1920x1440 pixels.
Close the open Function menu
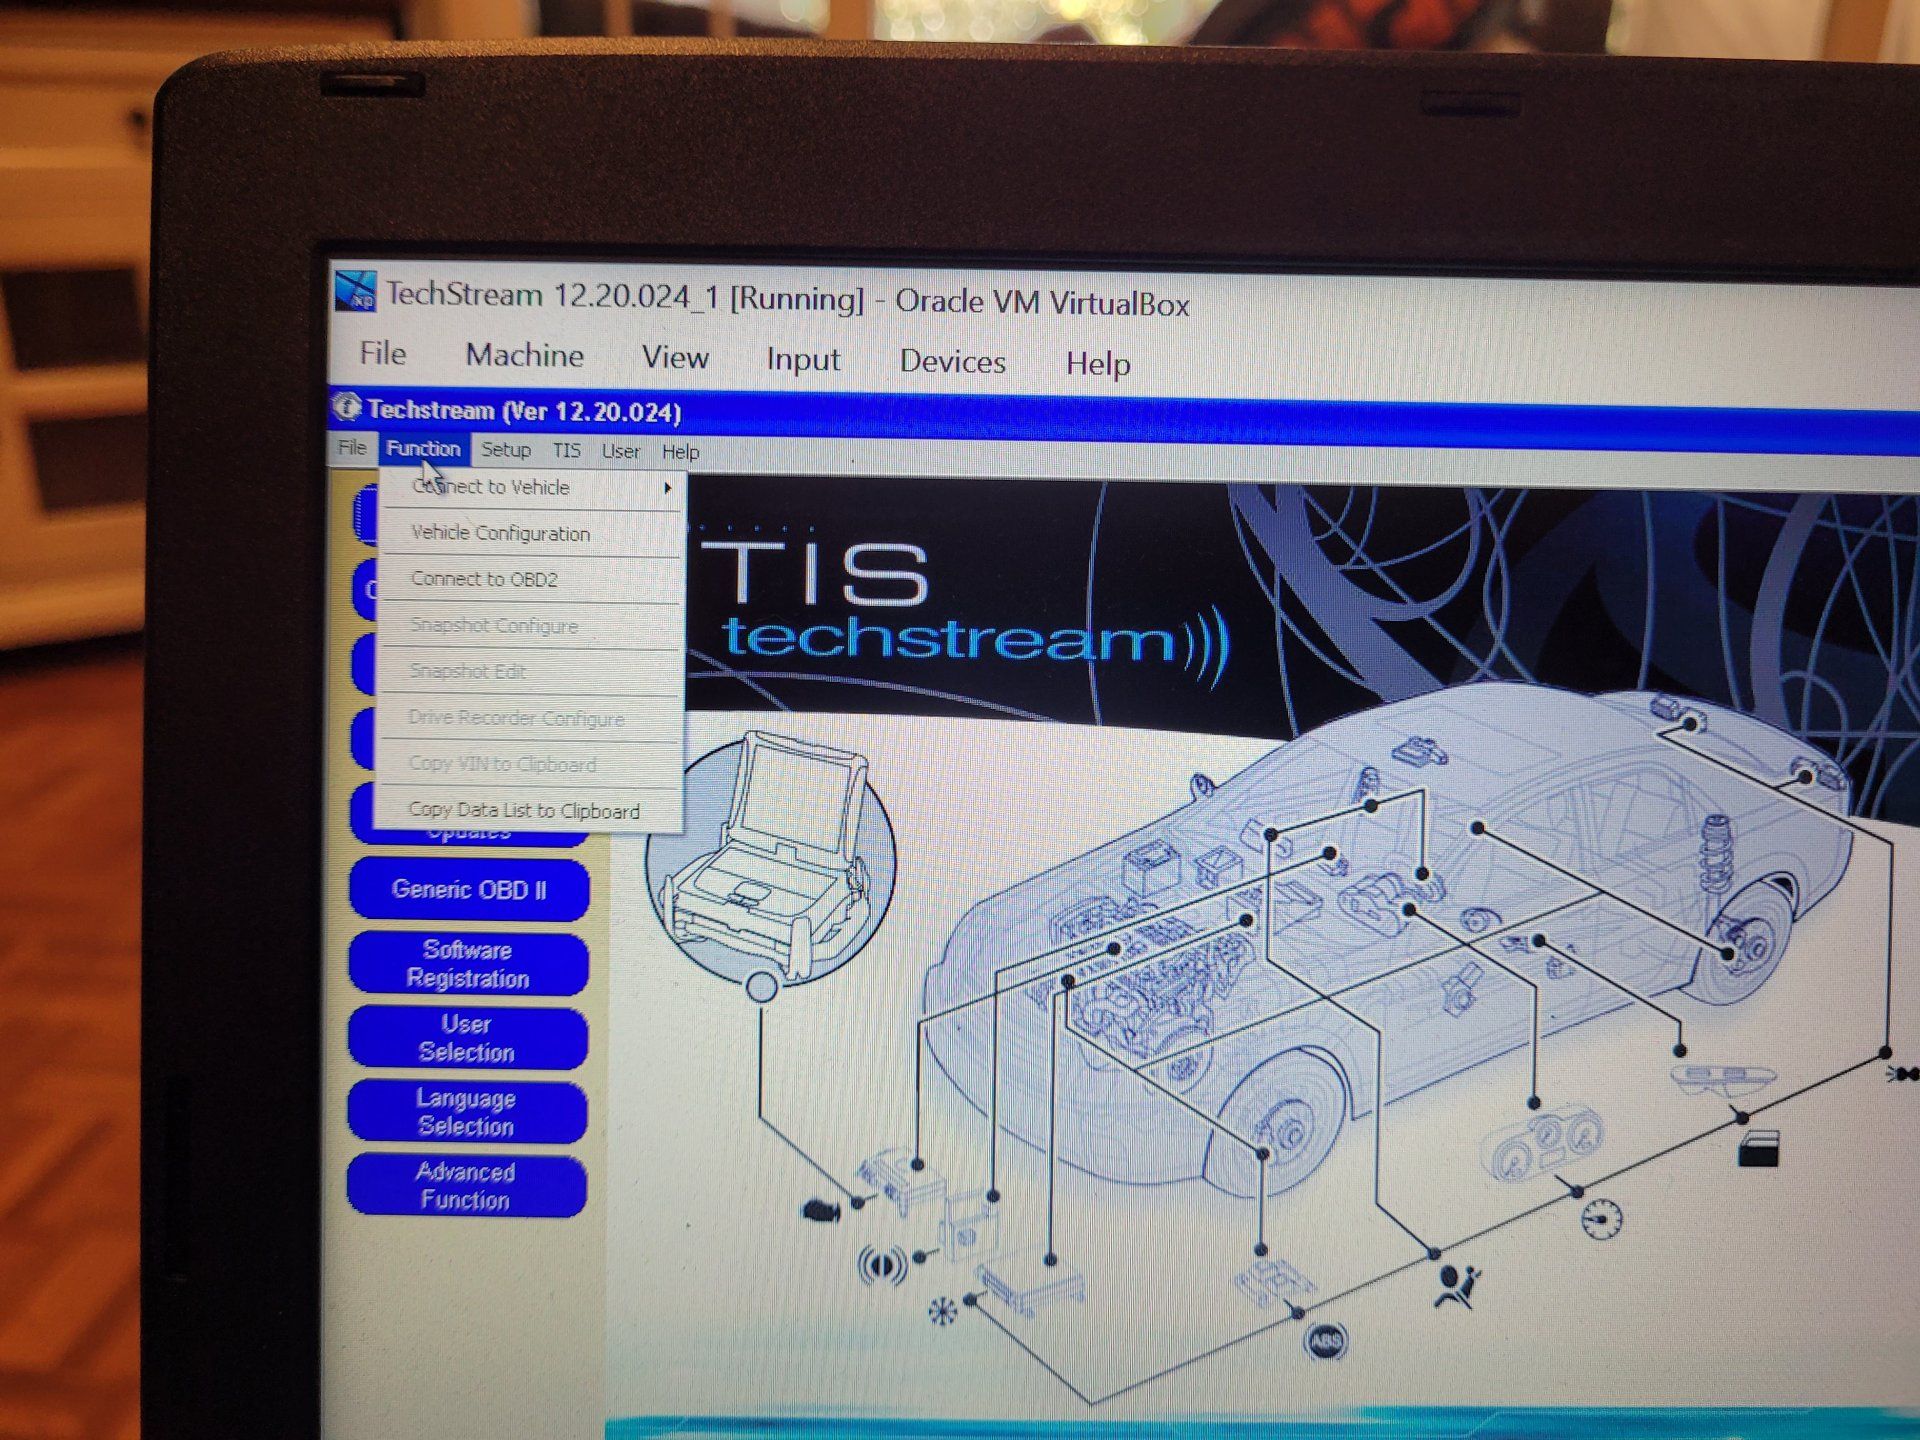coord(423,449)
